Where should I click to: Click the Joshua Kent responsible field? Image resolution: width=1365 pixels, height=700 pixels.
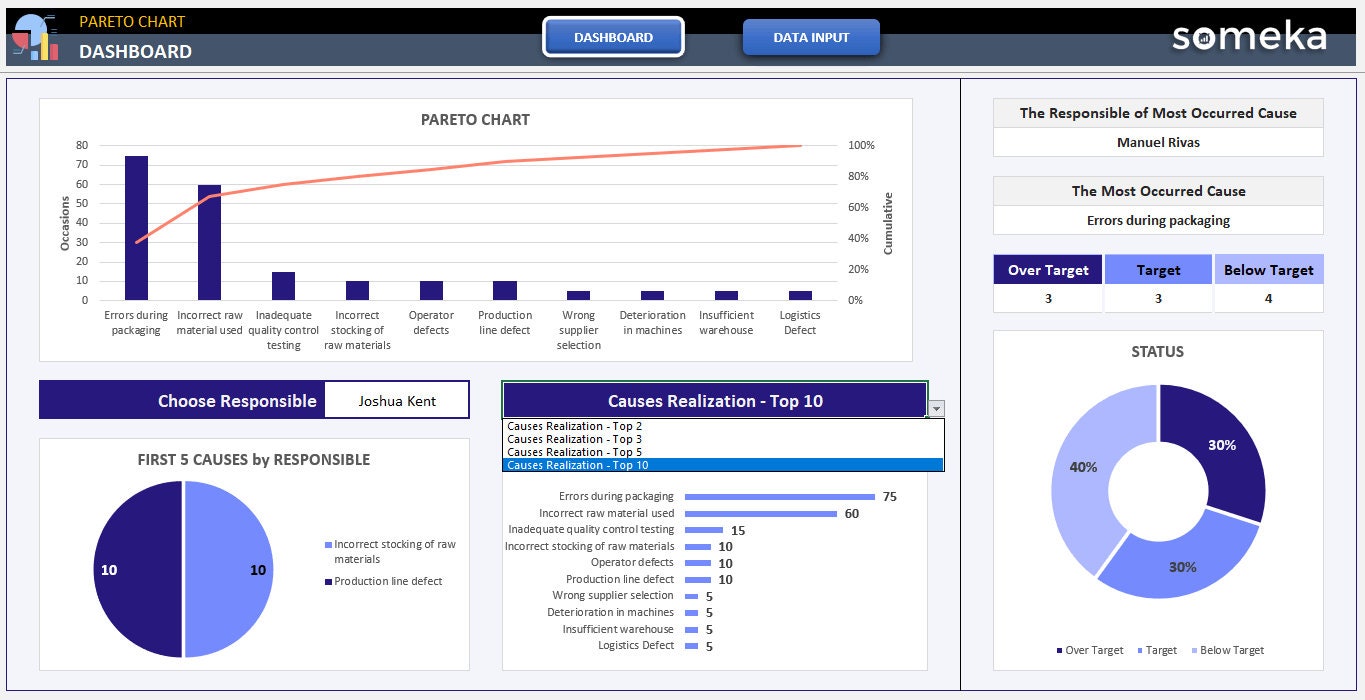tap(397, 400)
